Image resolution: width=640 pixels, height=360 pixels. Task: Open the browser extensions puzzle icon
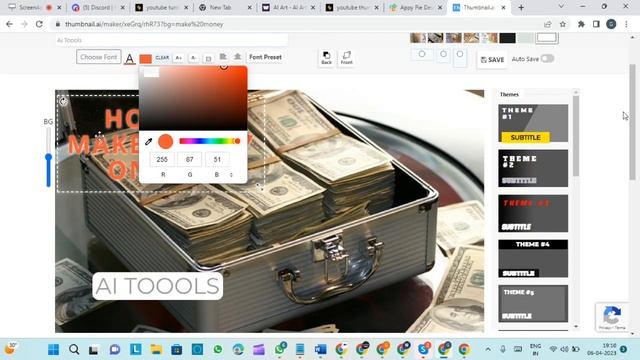coord(581,24)
